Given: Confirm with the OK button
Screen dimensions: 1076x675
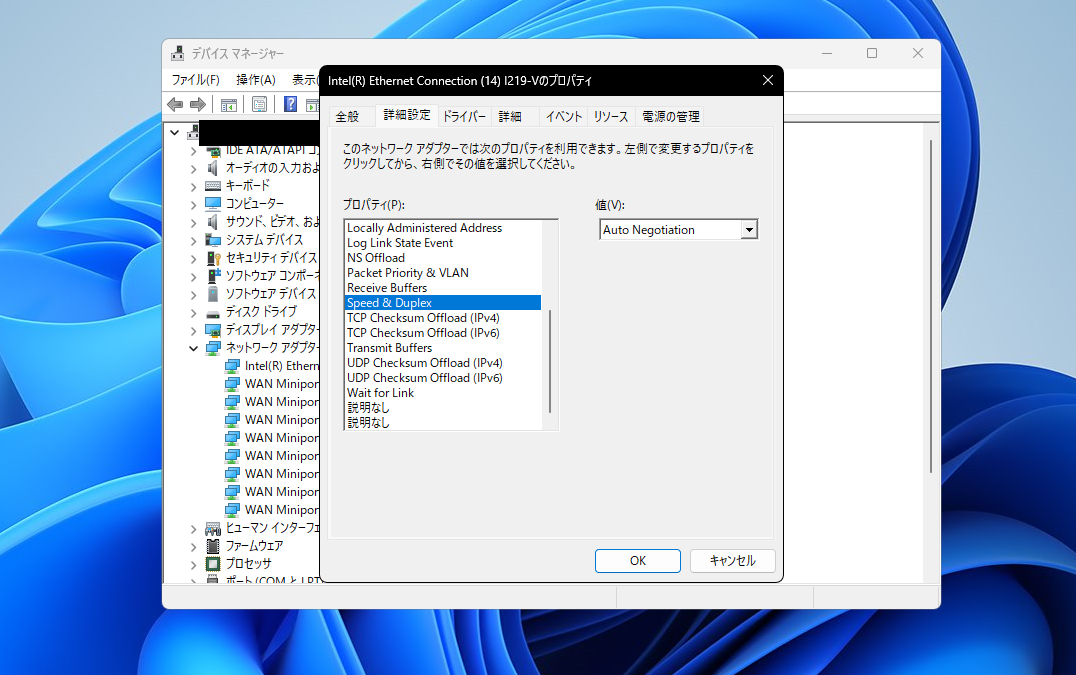Looking at the screenshot, I should [638, 560].
